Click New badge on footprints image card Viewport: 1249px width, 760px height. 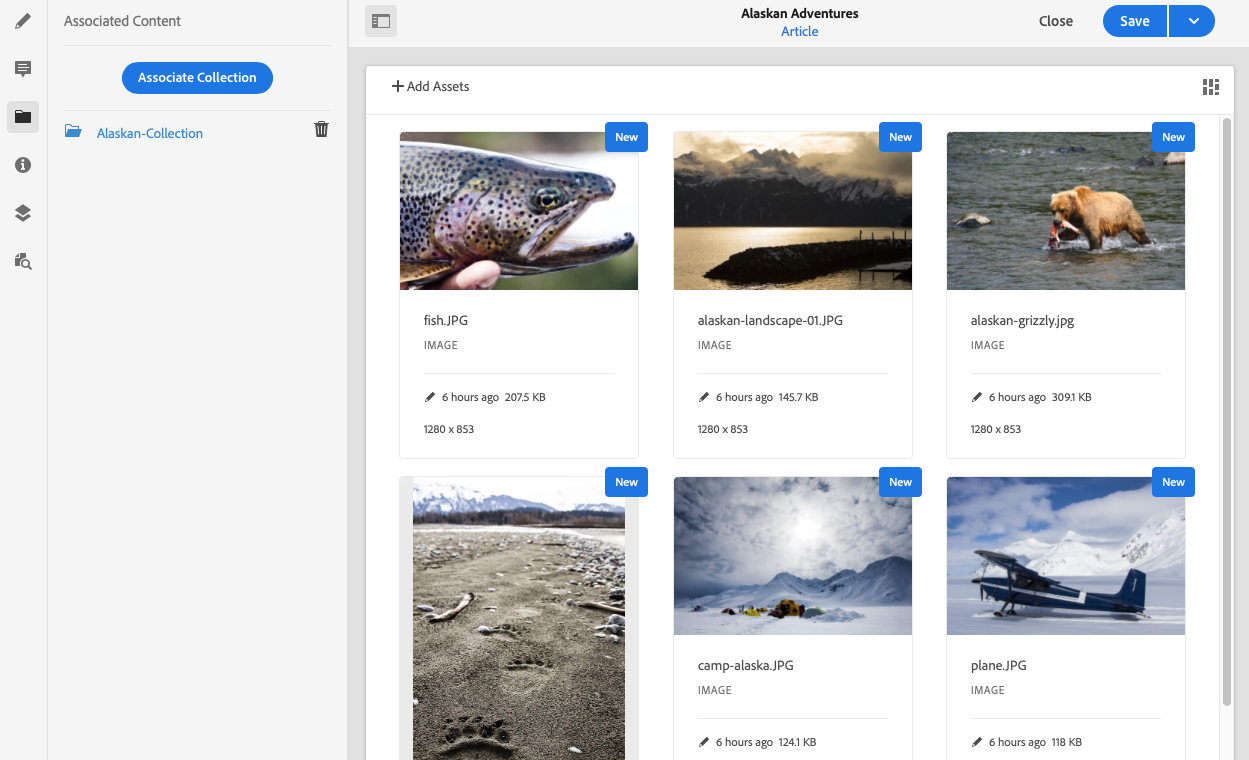click(627, 482)
